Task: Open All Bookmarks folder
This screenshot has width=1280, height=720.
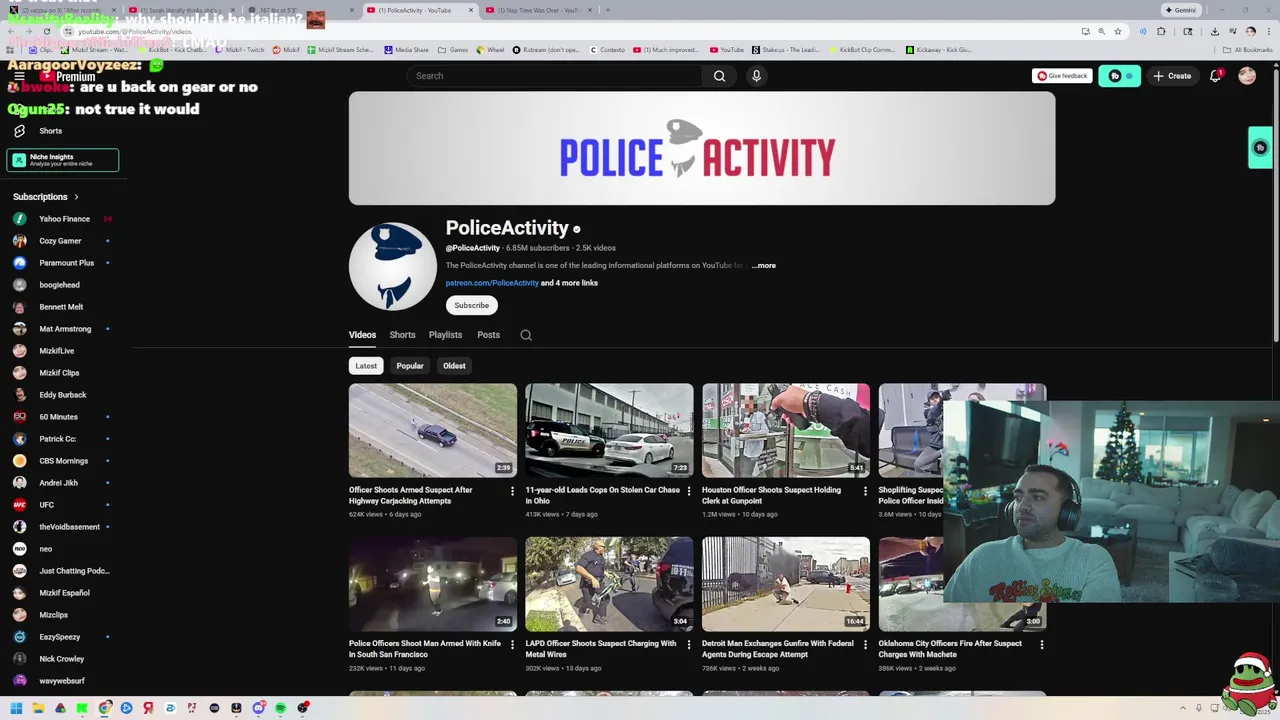Action: click(1247, 49)
